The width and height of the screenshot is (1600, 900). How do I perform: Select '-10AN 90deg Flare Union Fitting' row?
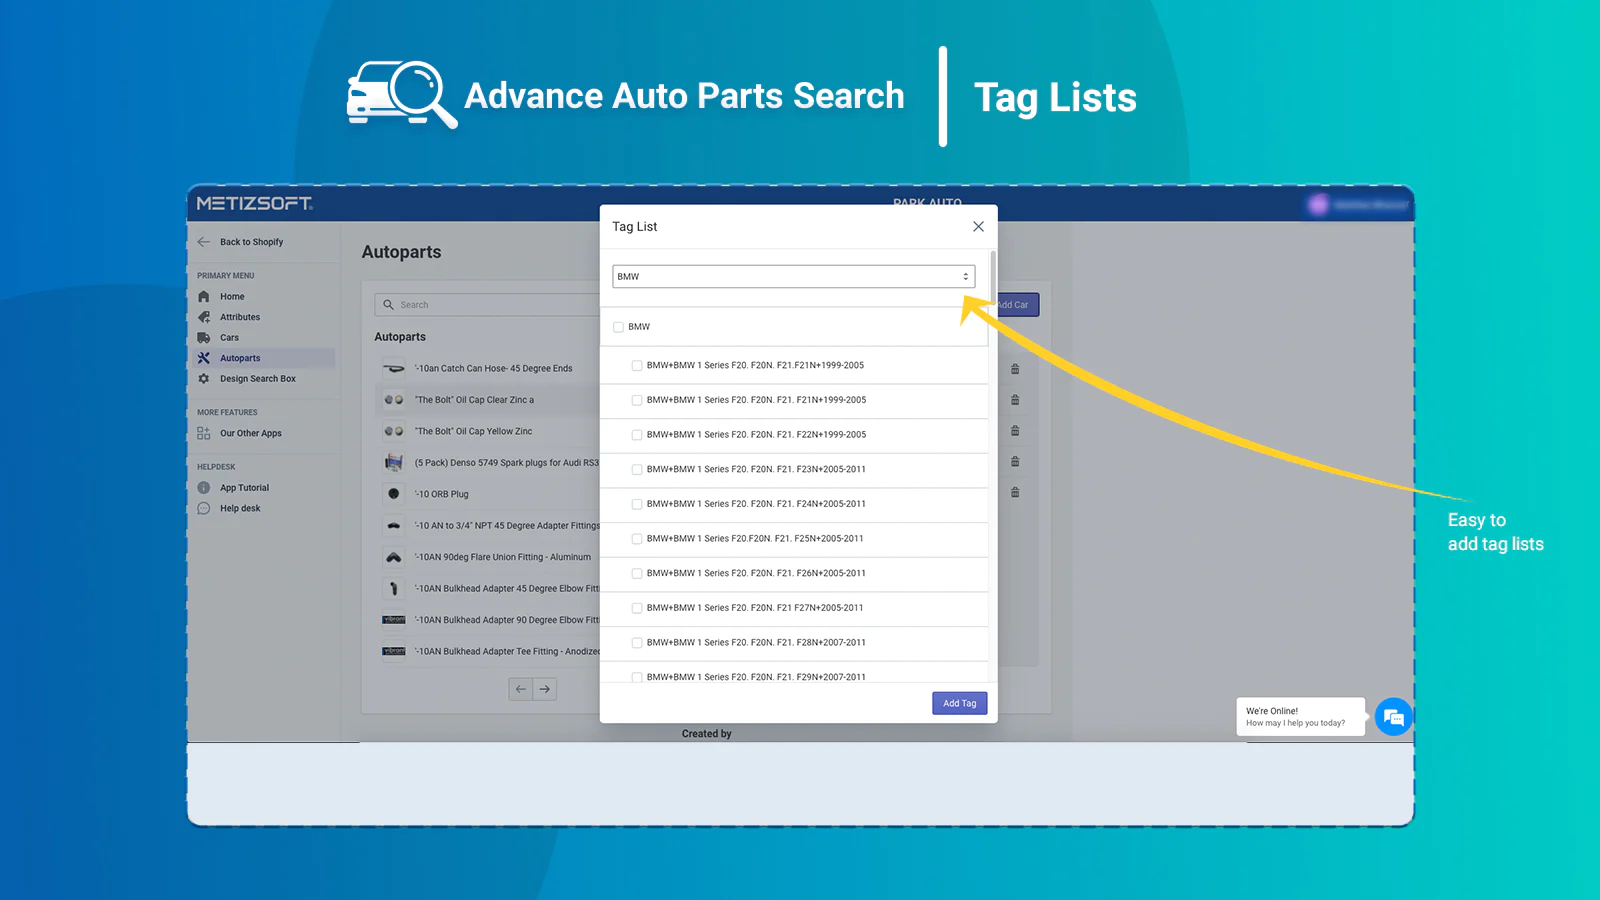point(503,557)
